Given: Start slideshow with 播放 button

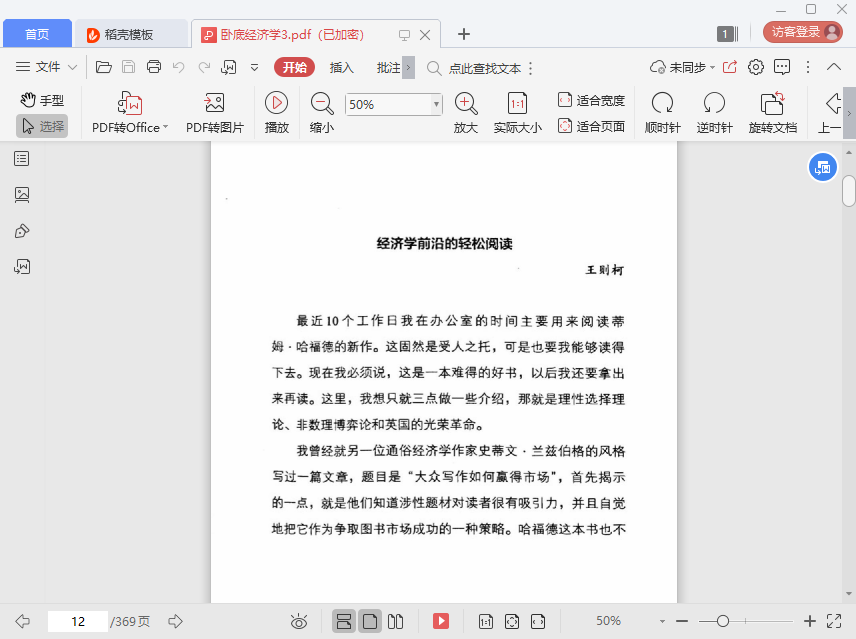Looking at the screenshot, I should pos(277,113).
